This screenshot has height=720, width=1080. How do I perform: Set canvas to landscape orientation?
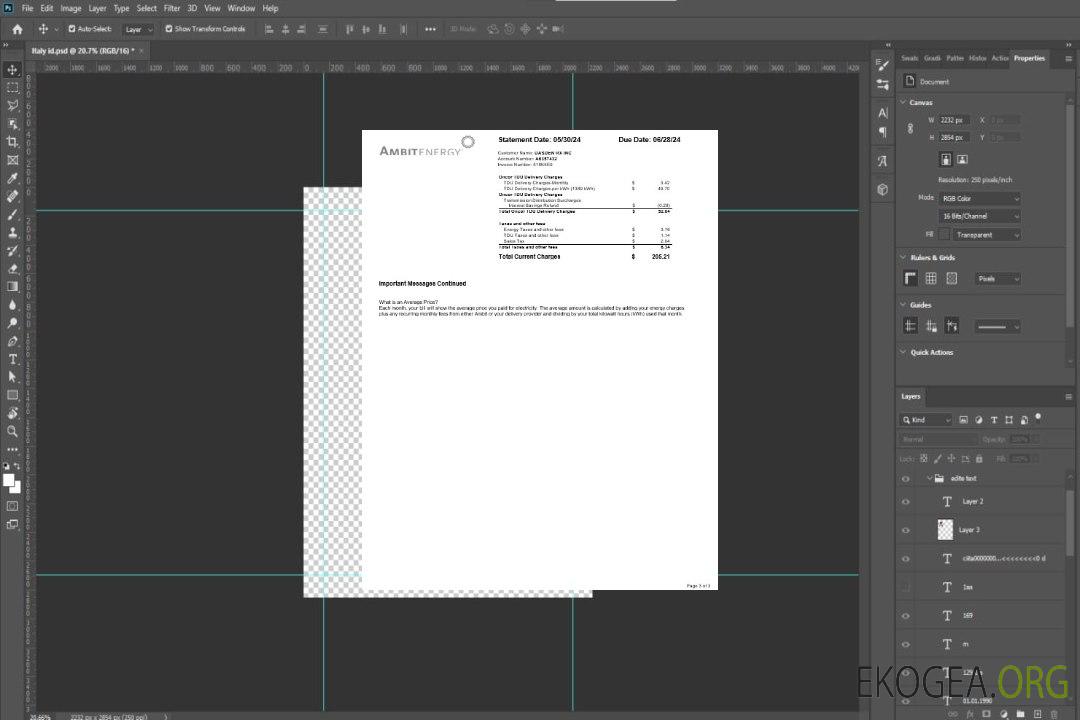click(962, 159)
